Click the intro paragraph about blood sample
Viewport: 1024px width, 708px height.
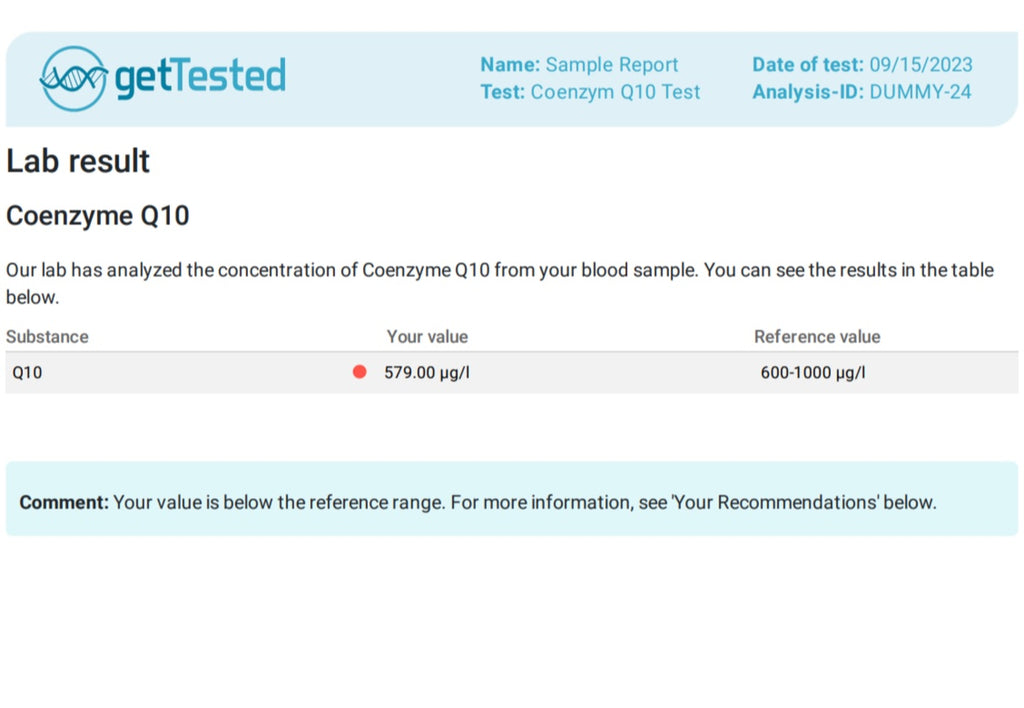[x=500, y=270]
